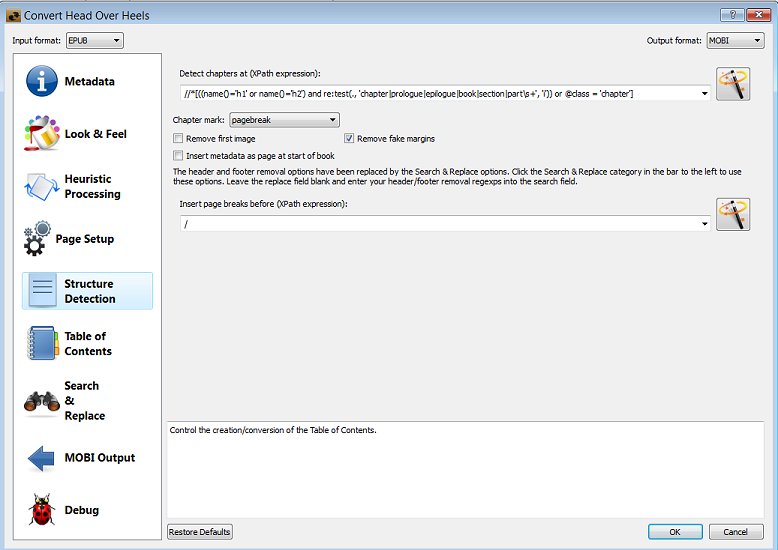Open the Metadata section icon
Screen dimensions: 778x550
pos(42,81)
